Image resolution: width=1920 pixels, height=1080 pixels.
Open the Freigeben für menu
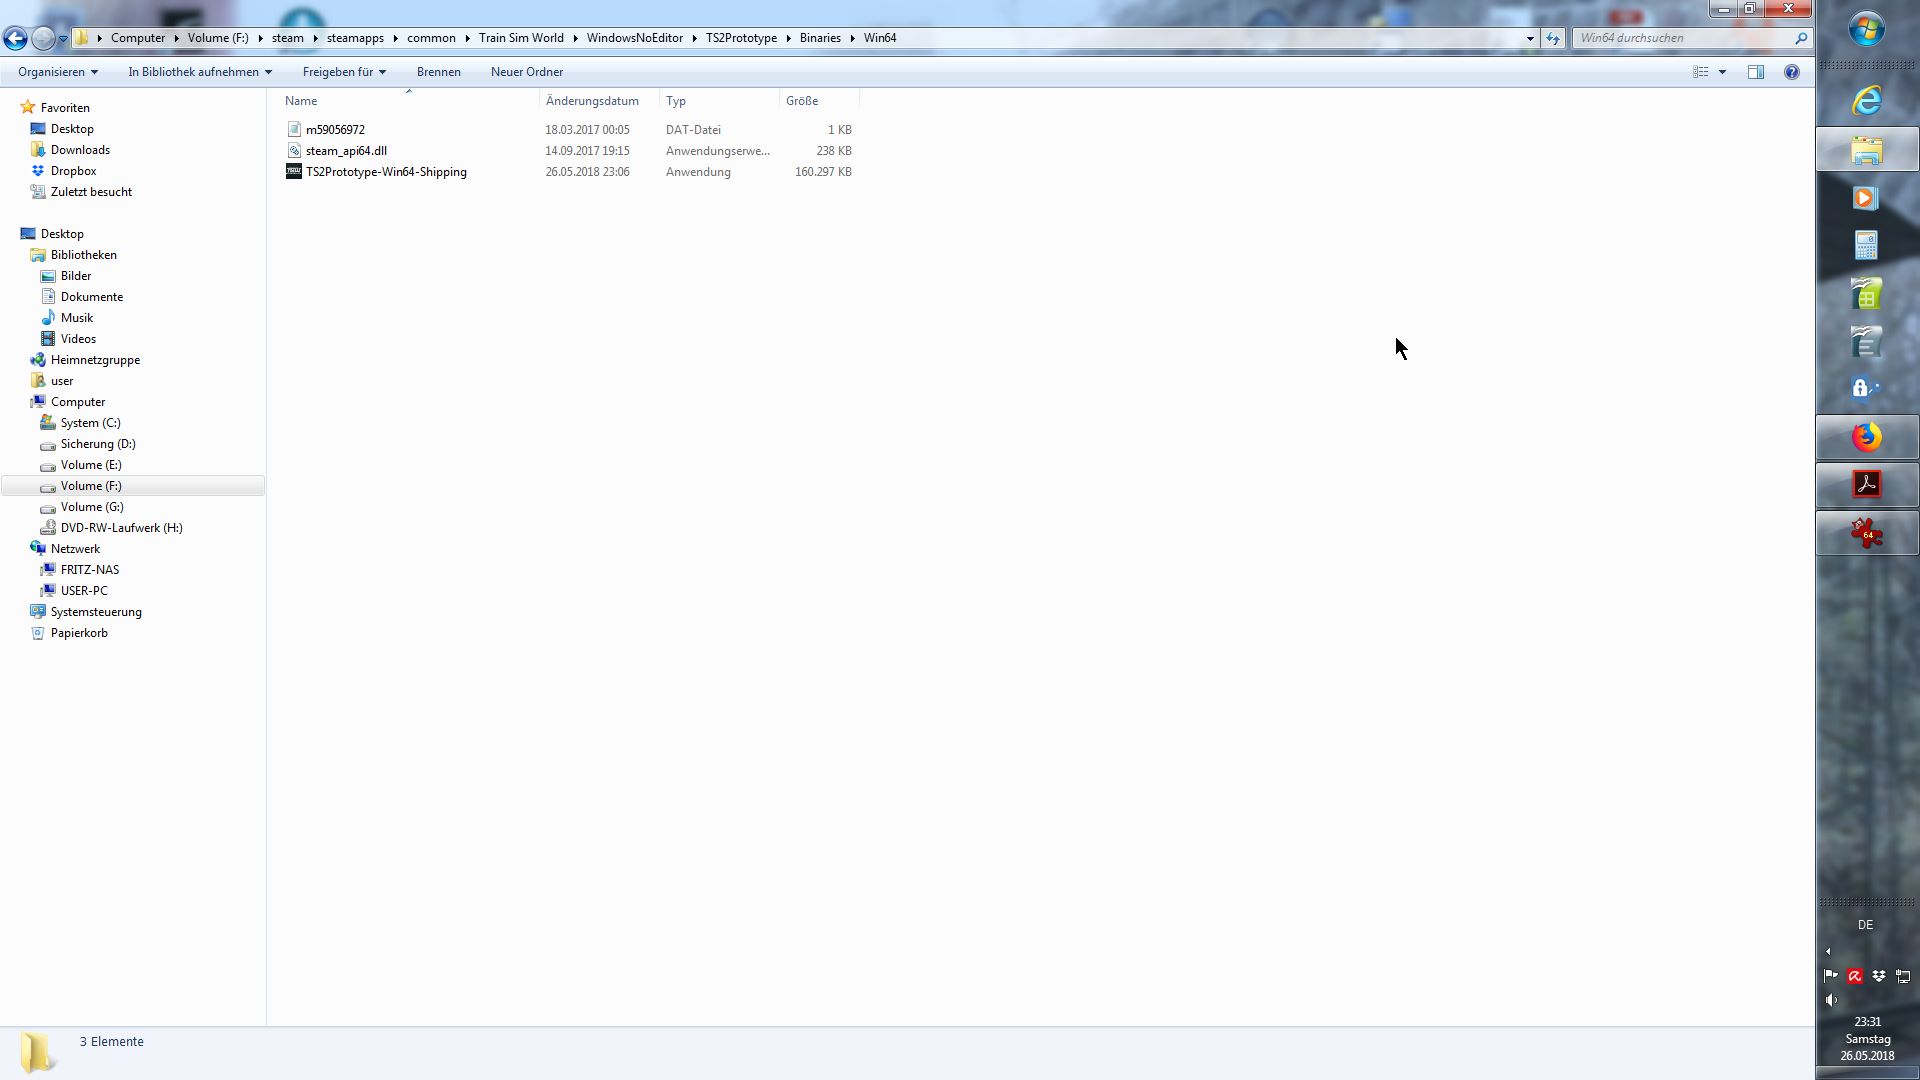coord(344,72)
